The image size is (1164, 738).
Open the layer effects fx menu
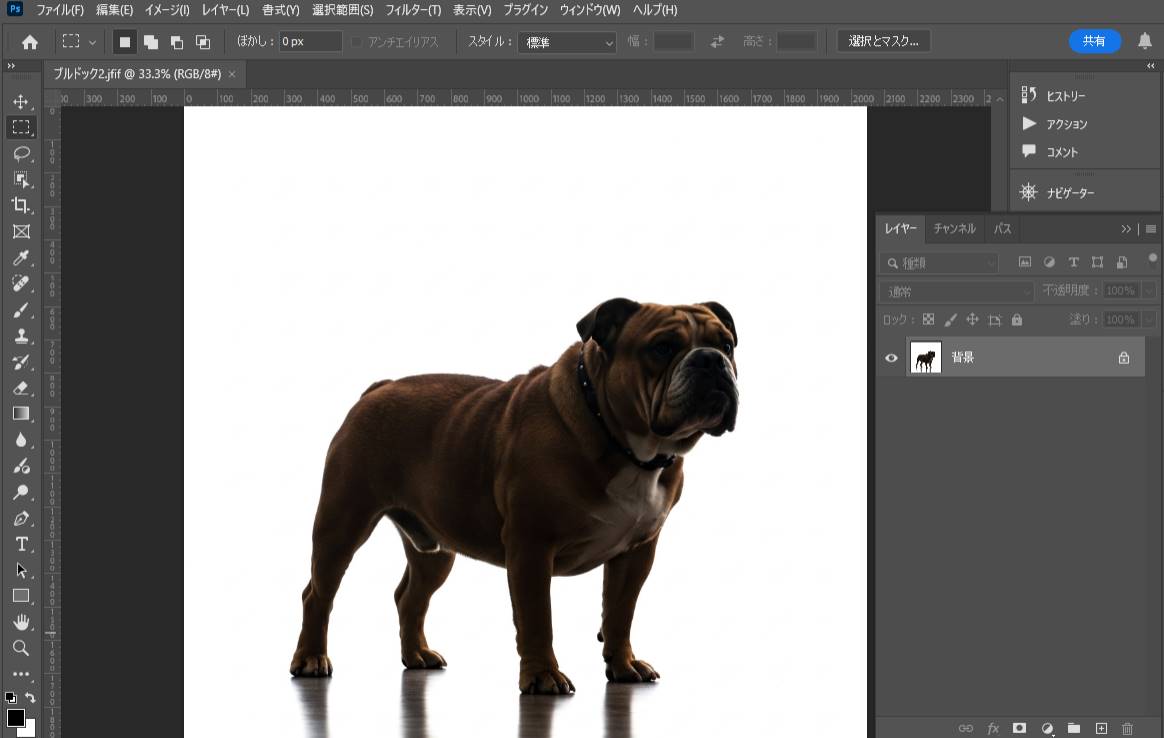(993, 728)
